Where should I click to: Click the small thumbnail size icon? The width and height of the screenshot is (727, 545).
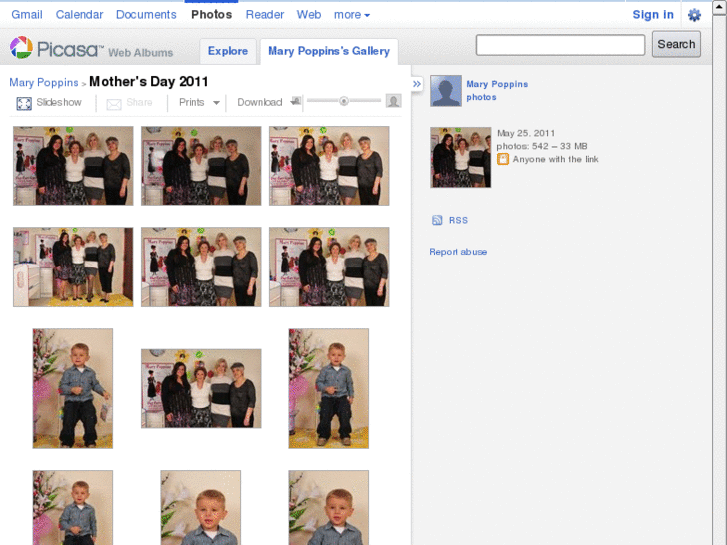[296, 101]
